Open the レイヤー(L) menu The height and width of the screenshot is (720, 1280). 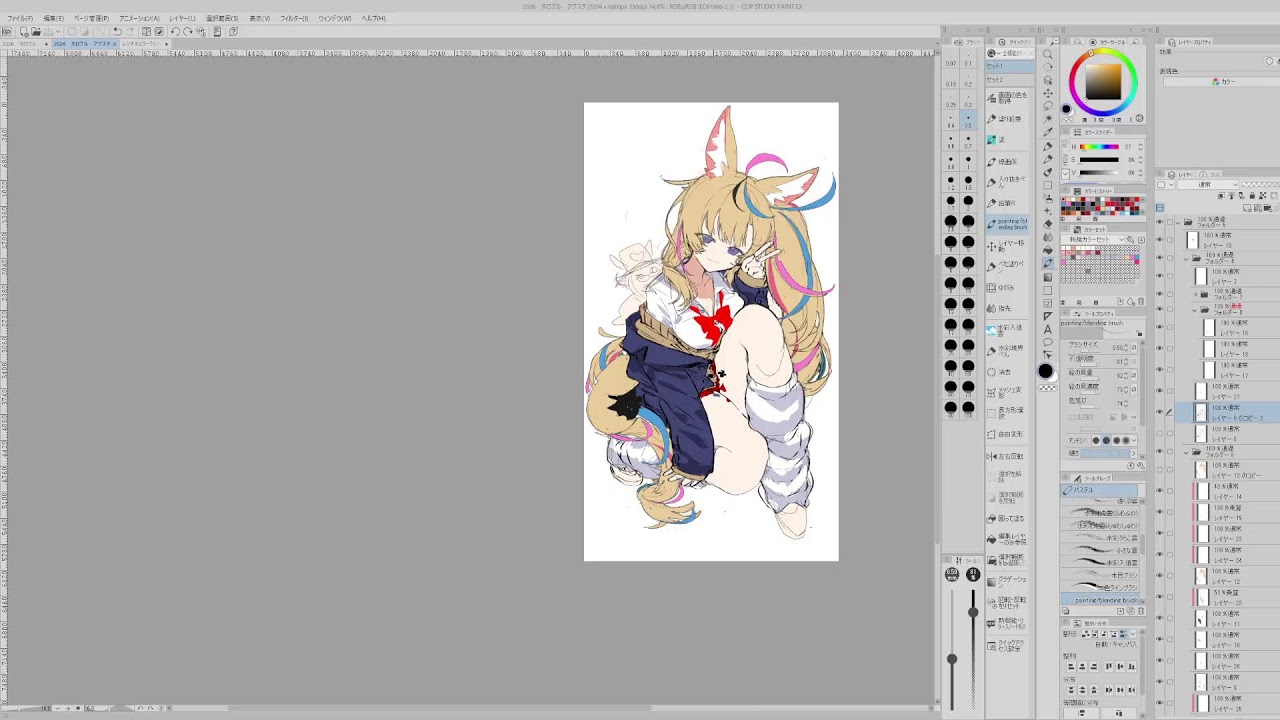[x=183, y=18]
